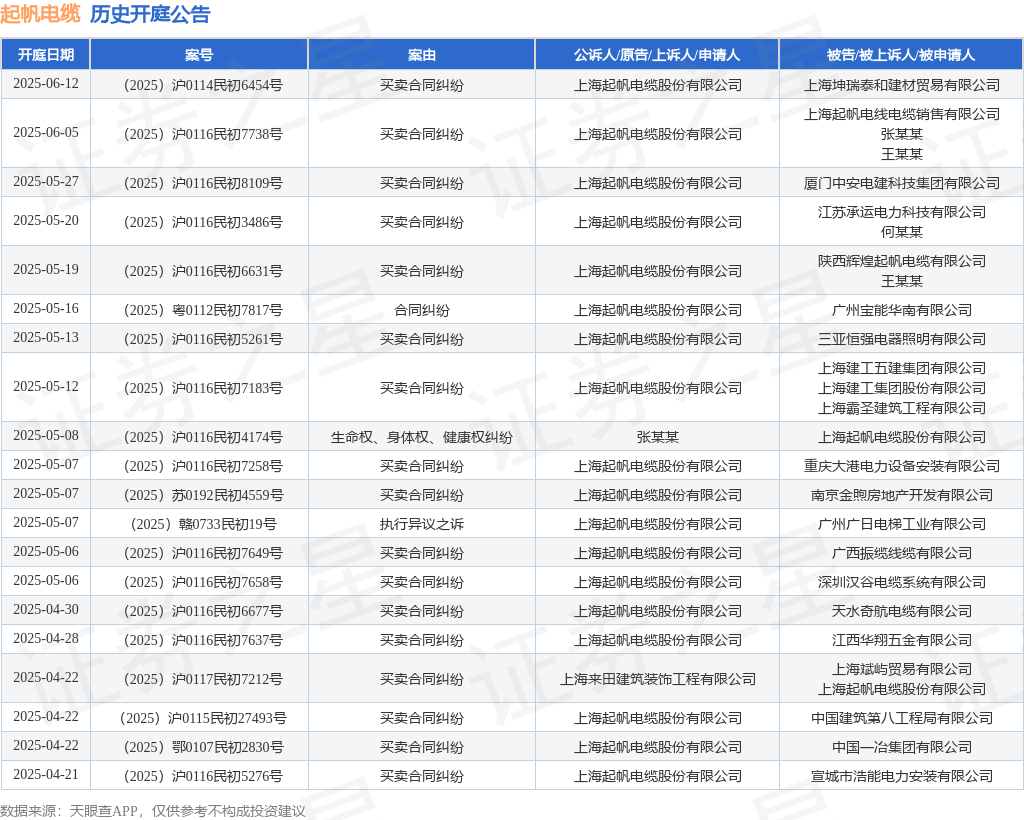Click case number (2025)沪0116民初6677号
Screen dimensions: 1024x820
[x=202, y=611]
